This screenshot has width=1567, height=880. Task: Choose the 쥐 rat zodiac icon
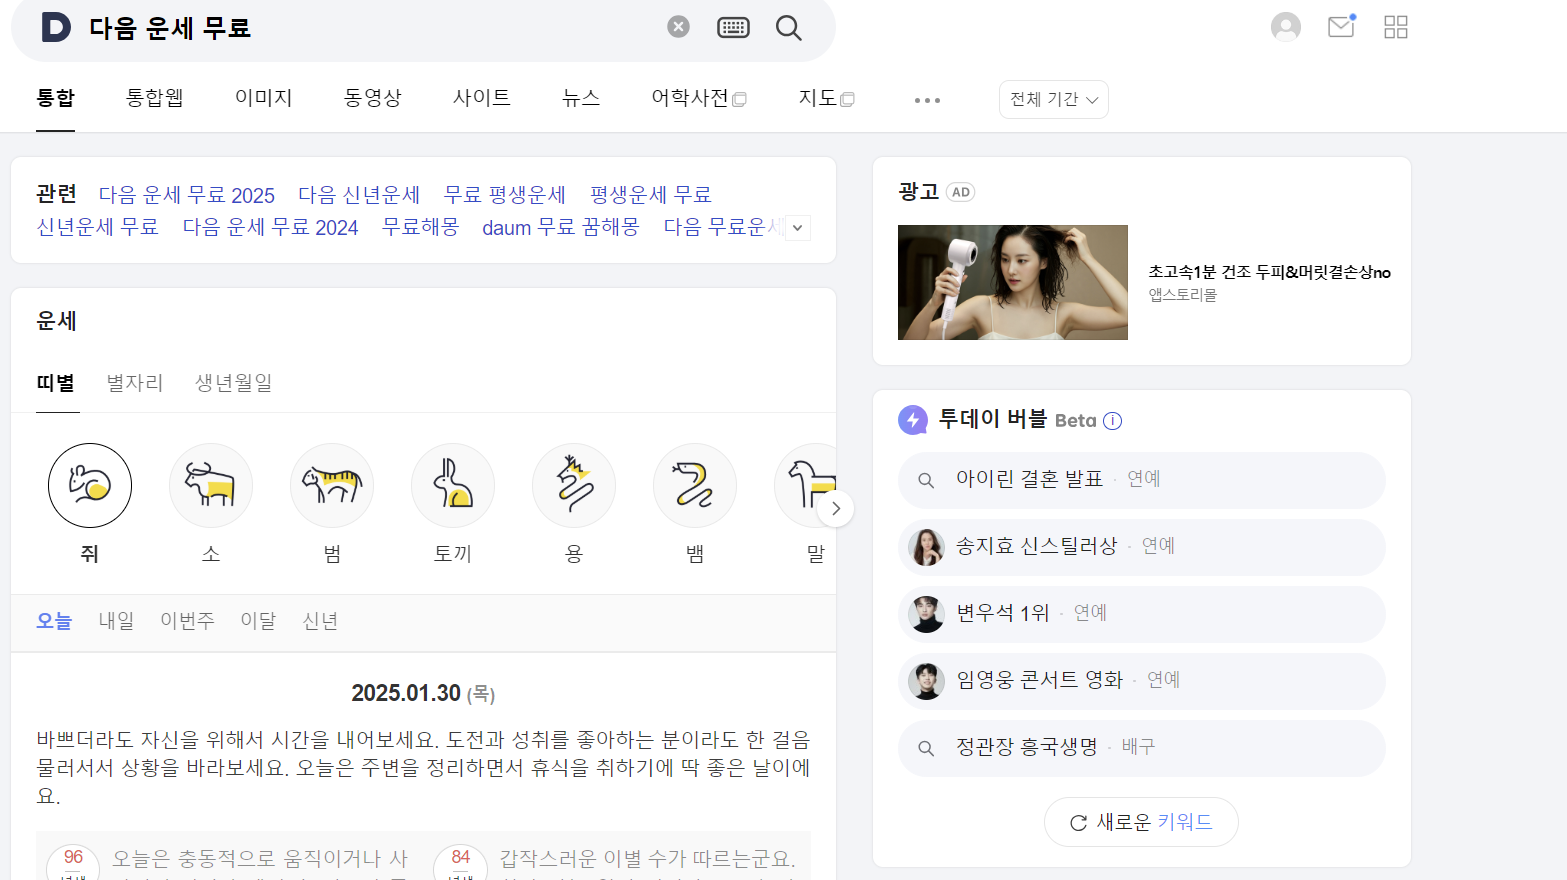(90, 486)
